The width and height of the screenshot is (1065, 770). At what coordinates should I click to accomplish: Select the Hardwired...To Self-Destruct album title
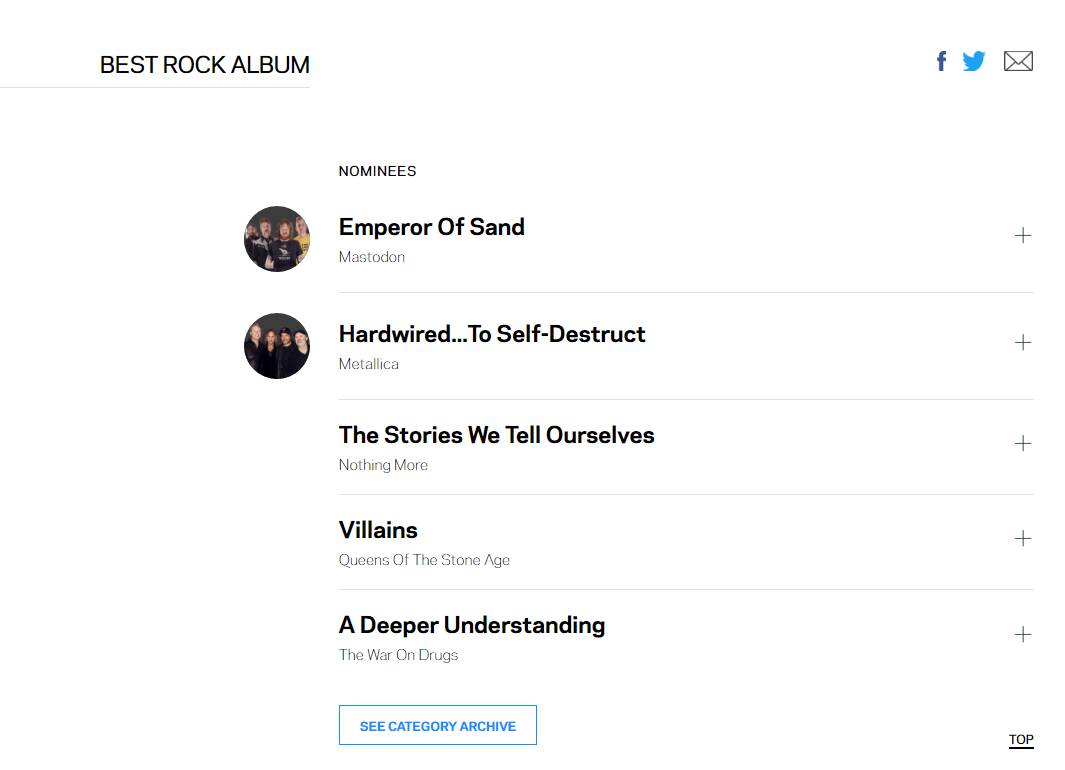(492, 334)
